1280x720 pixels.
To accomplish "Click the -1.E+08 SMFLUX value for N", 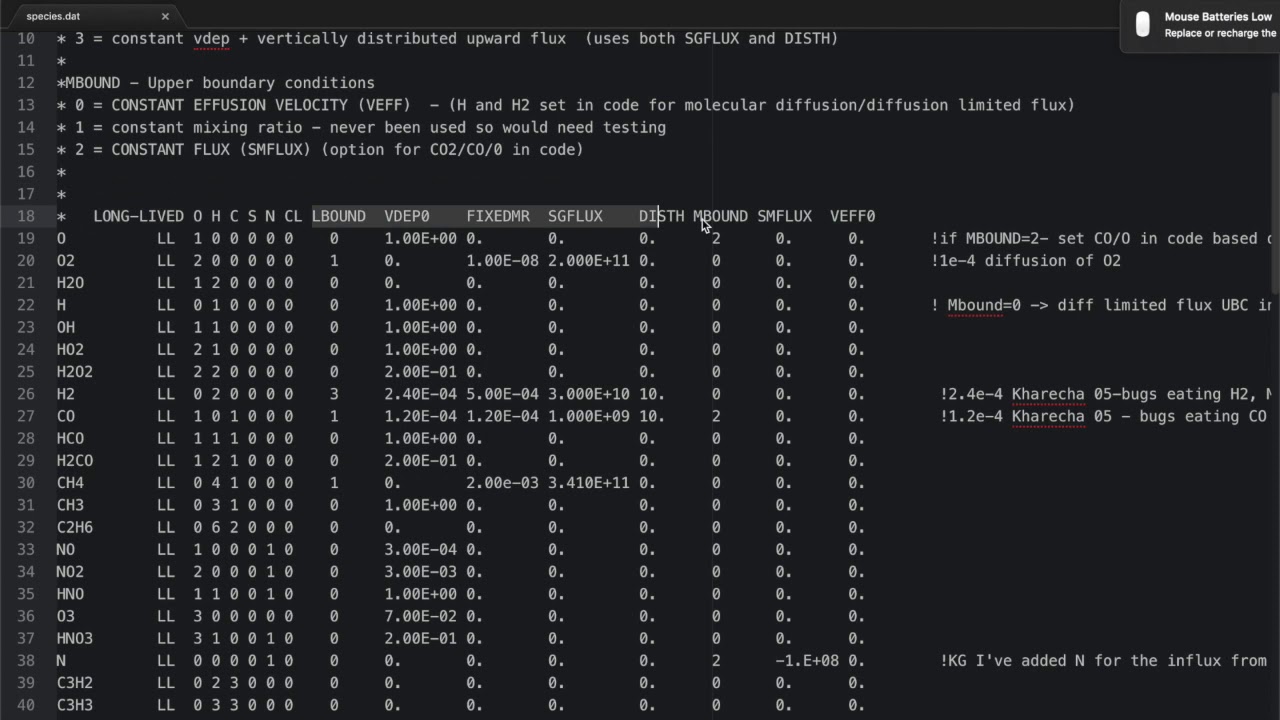I will pyautogui.click(x=807, y=661).
